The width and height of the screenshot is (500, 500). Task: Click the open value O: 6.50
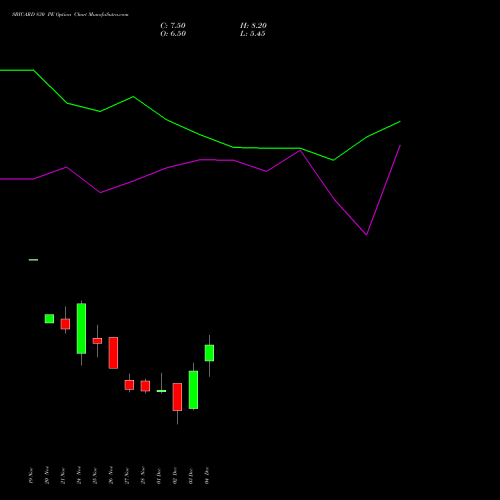(x=173, y=34)
